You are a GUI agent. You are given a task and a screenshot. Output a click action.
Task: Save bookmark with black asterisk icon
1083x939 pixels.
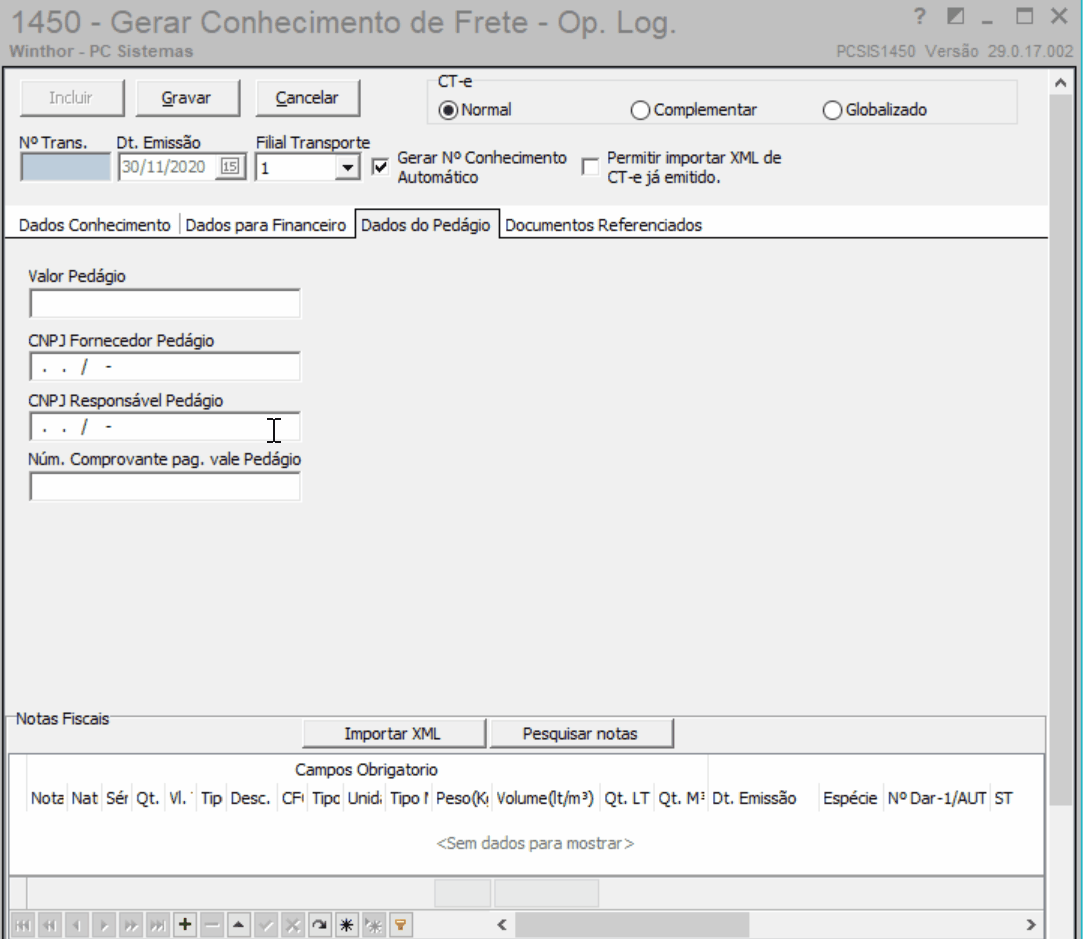click(x=346, y=925)
